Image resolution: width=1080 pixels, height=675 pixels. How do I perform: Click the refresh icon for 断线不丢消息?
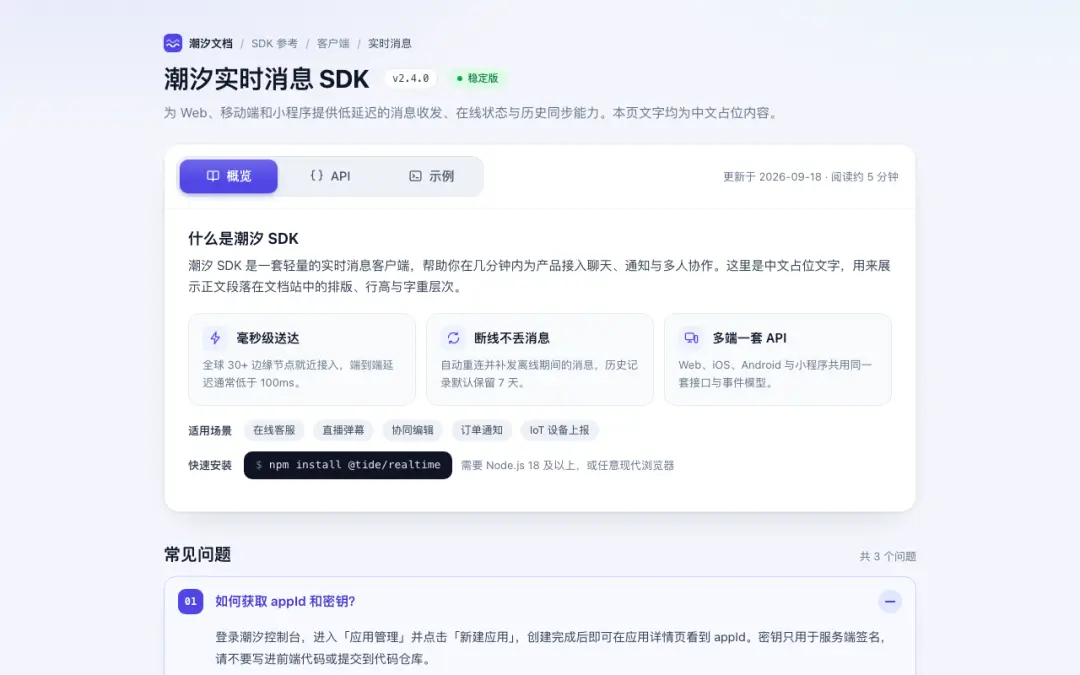[453, 338]
